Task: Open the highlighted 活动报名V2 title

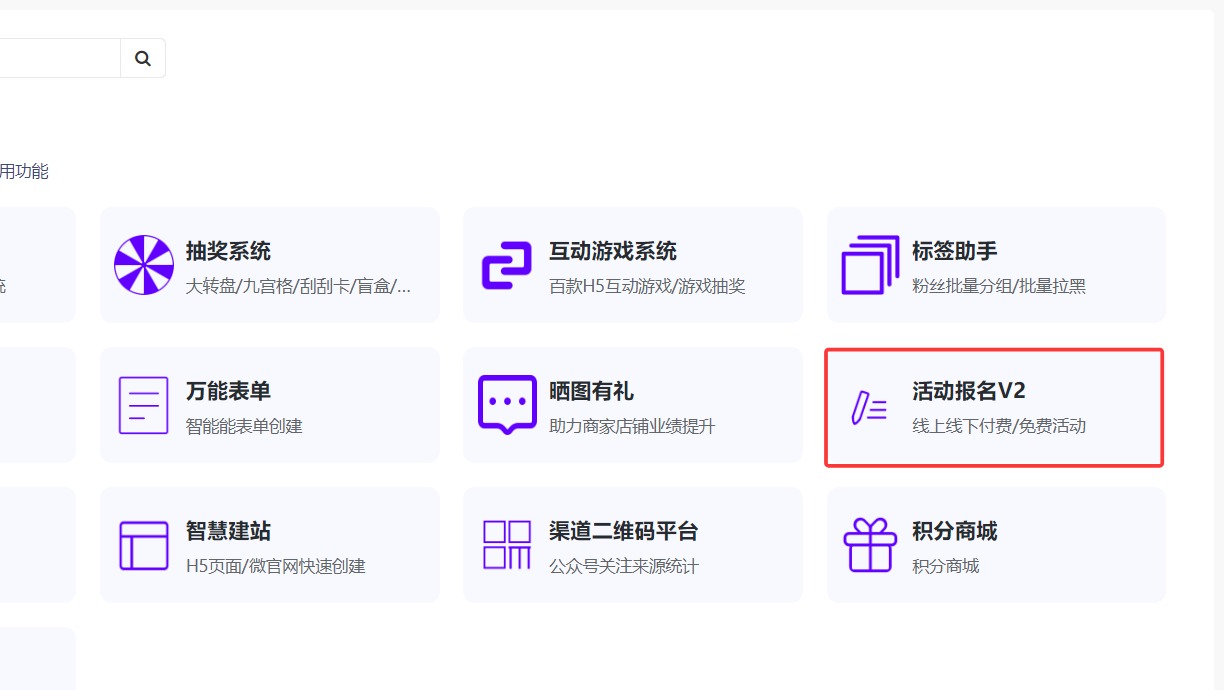Action: click(968, 391)
